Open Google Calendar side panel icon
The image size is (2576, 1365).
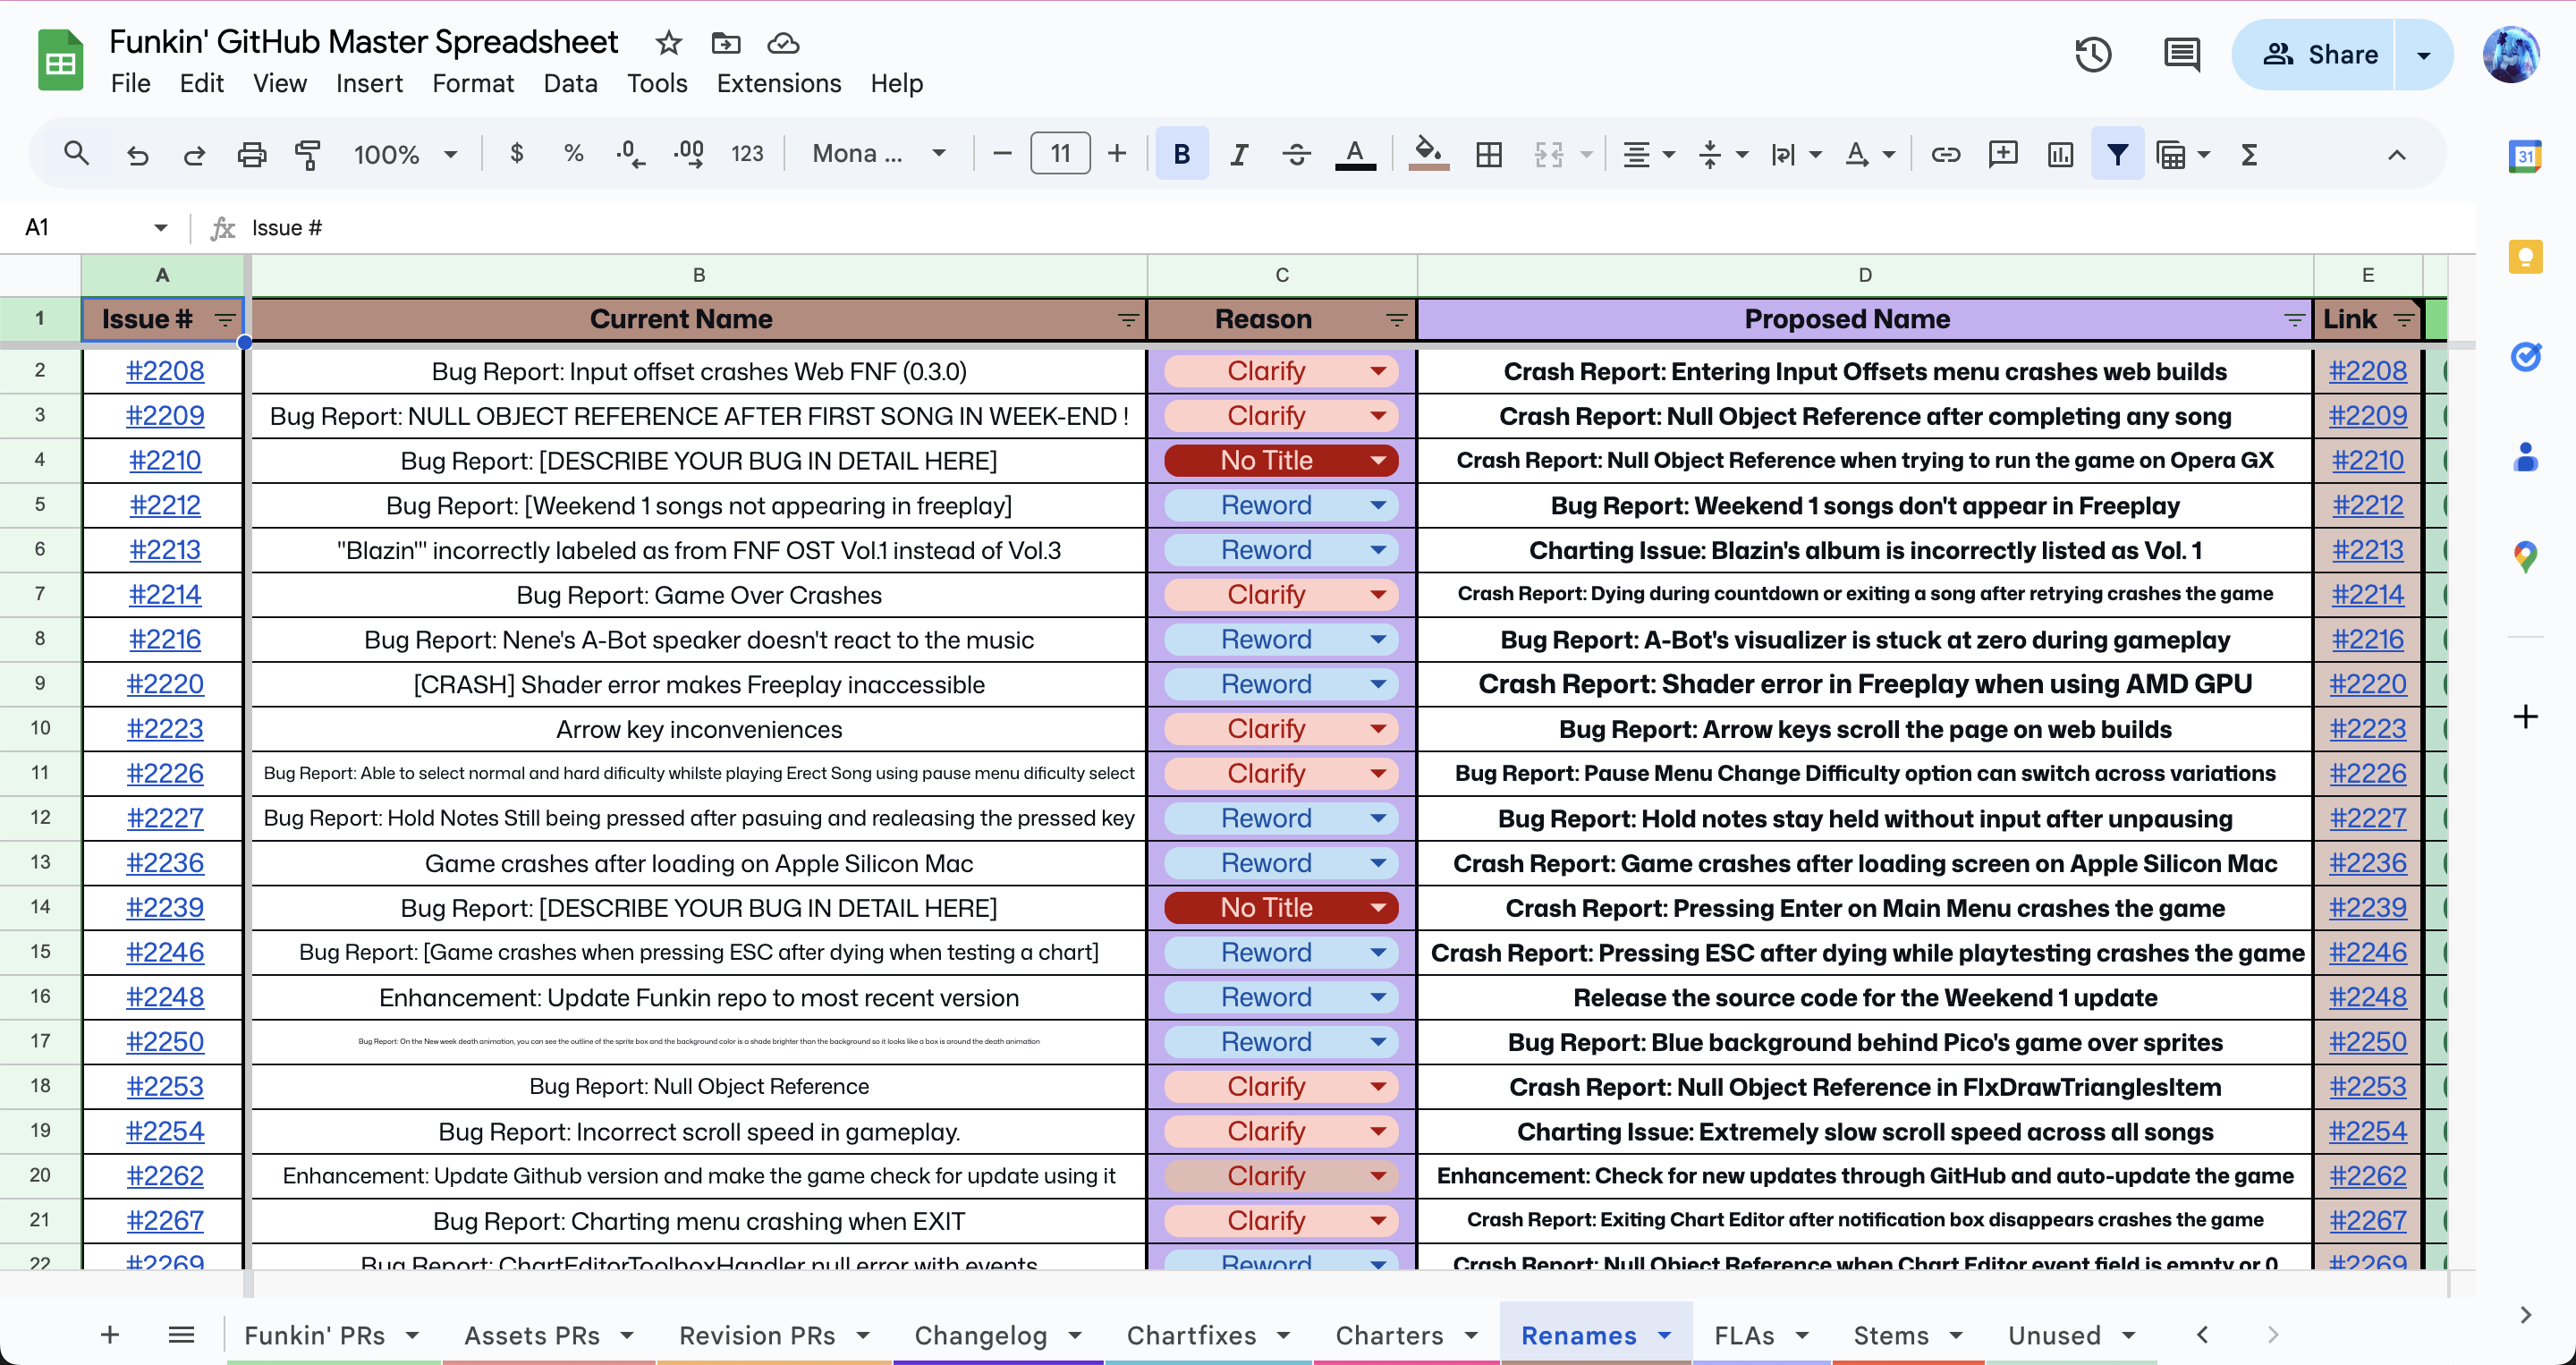2525,156
